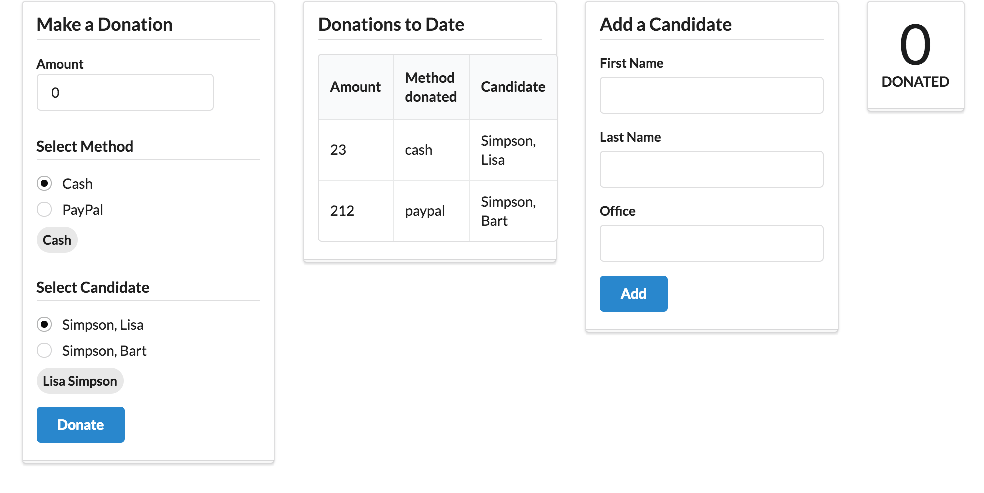Focus the Last Name field
This screenshot has width=984, height=493.
coord(711,170)
